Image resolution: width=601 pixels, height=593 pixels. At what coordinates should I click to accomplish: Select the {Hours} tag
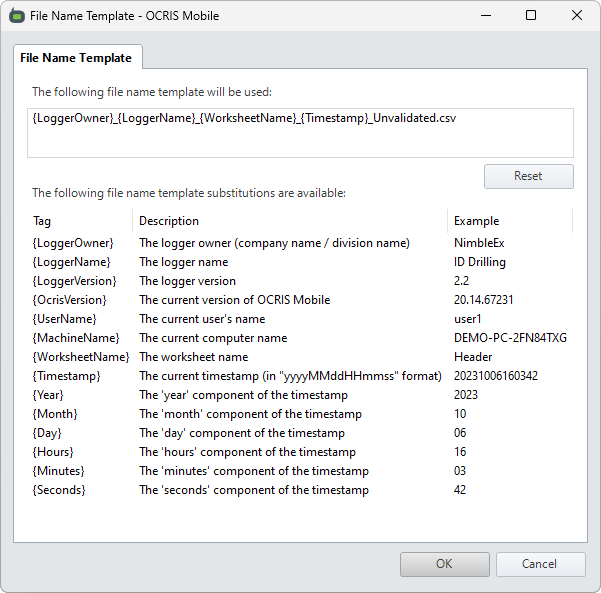[x=53, y=452]
